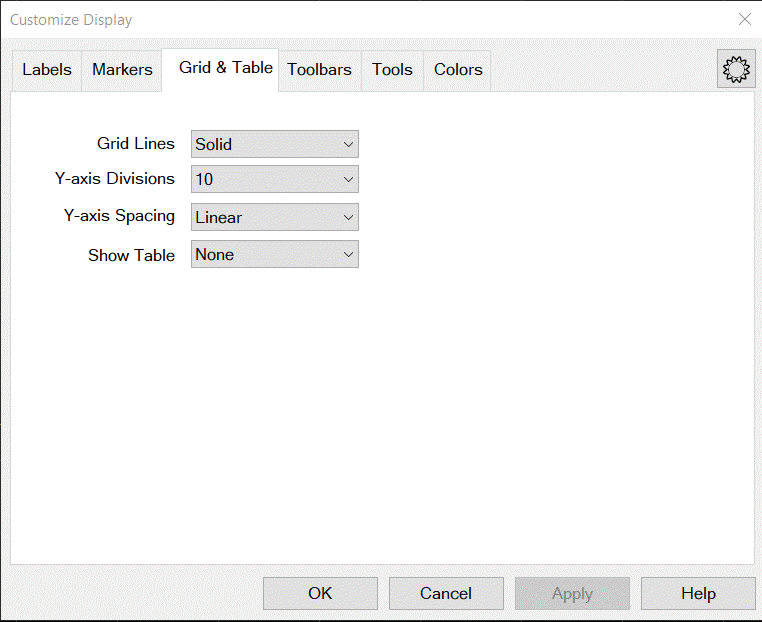
Task: Click the Apply button
Action: (x=572, y=593)
